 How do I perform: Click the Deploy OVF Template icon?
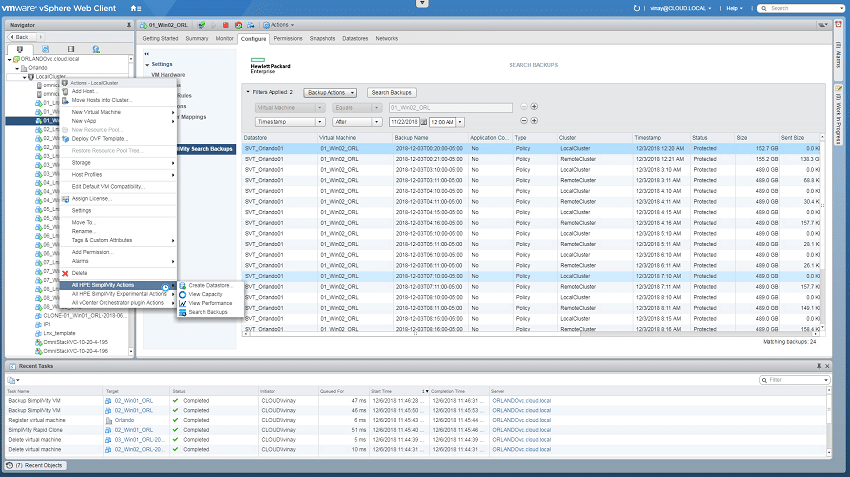click(65, 139)
